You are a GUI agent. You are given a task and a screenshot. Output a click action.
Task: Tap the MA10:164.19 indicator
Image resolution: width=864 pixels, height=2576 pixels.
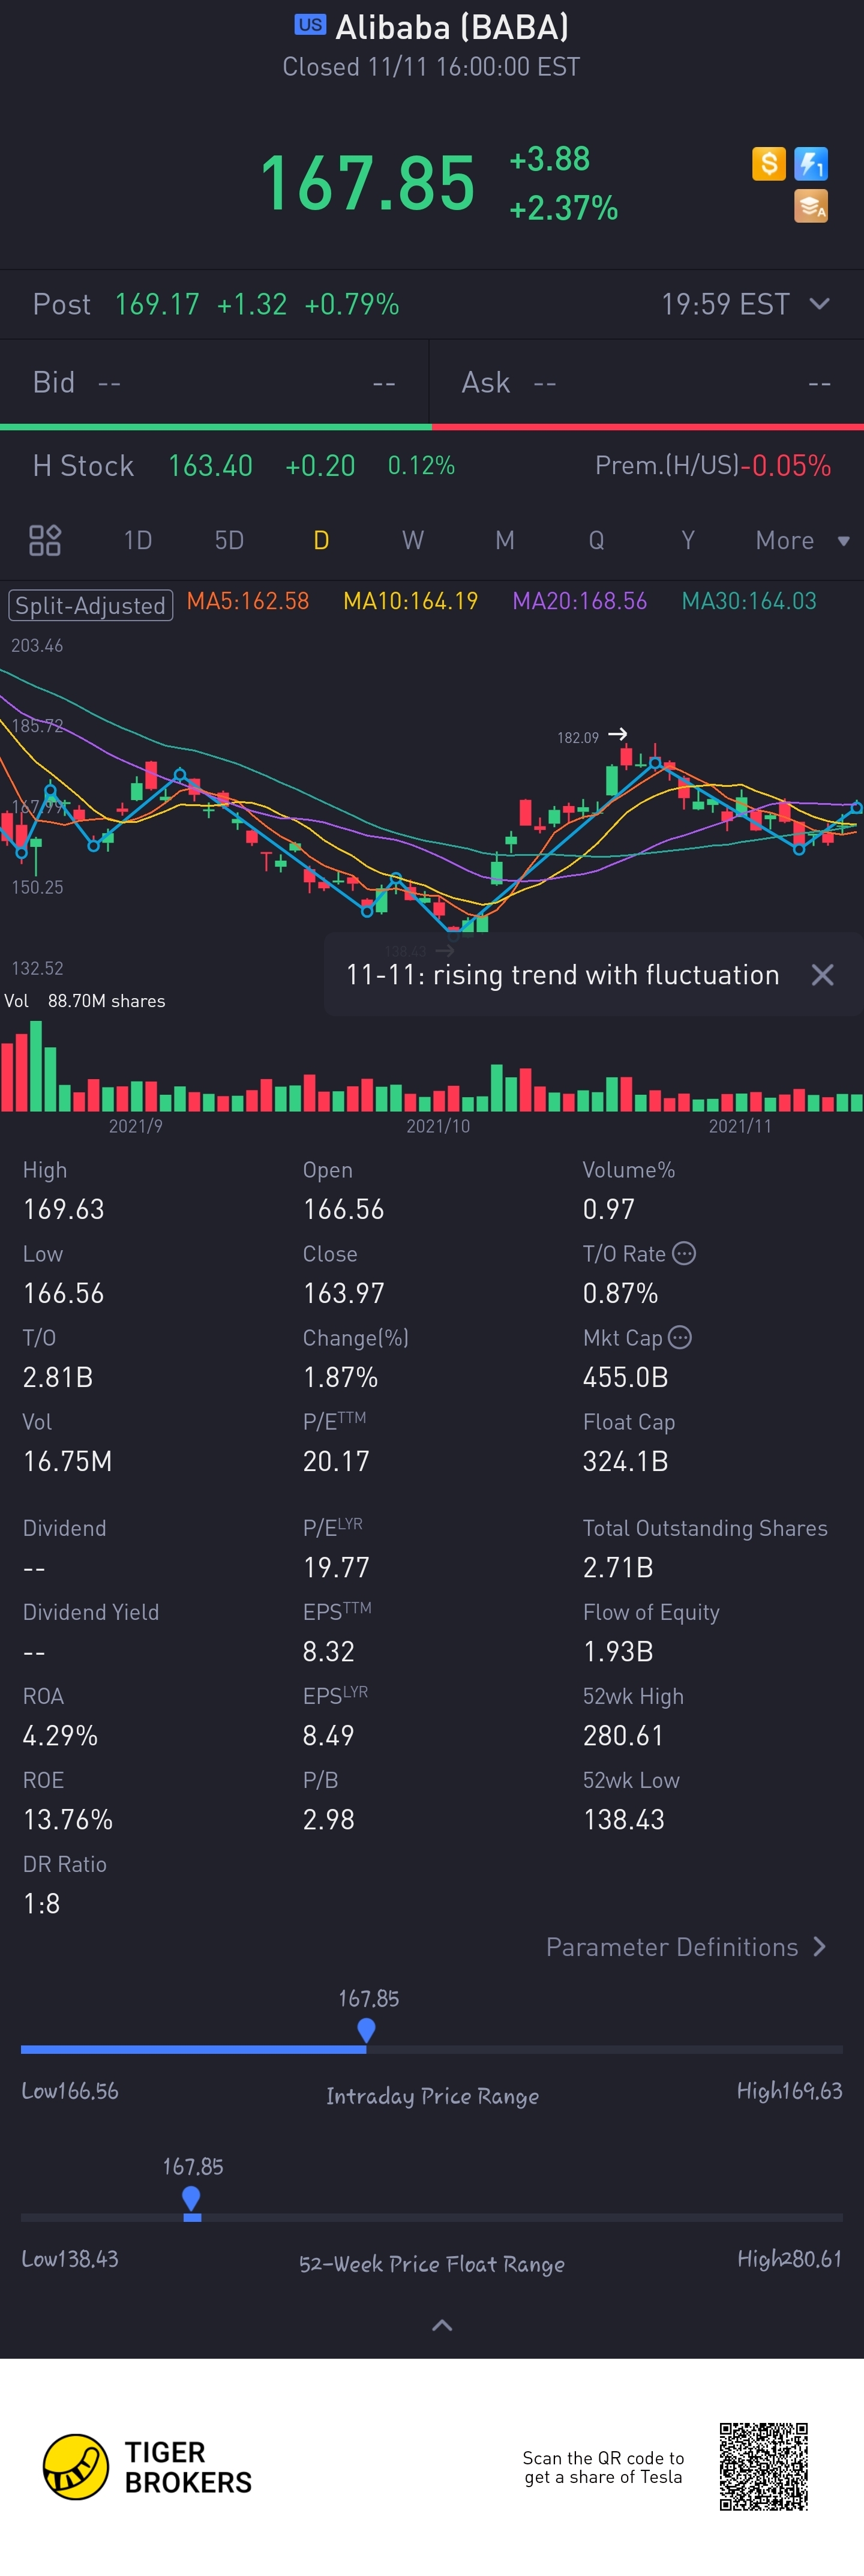(410, 601)
